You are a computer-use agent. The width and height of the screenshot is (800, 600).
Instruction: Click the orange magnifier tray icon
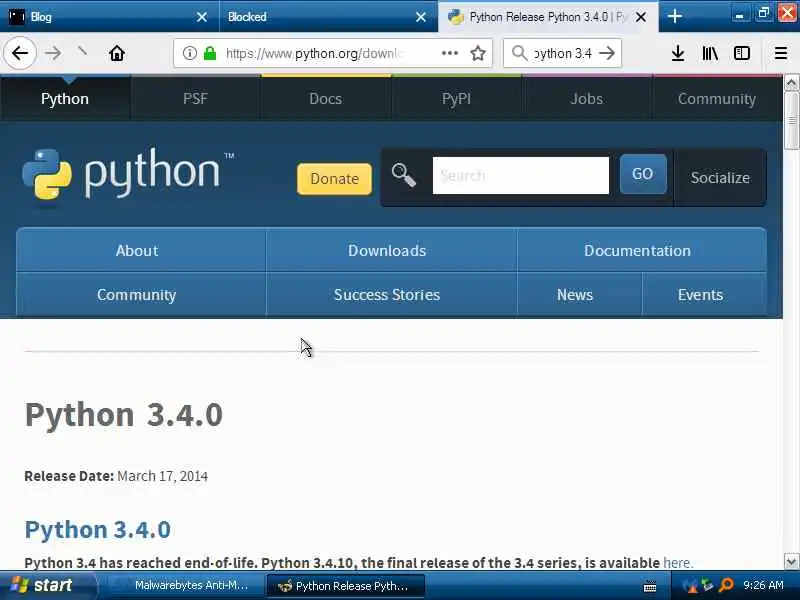tap(726, 585)
